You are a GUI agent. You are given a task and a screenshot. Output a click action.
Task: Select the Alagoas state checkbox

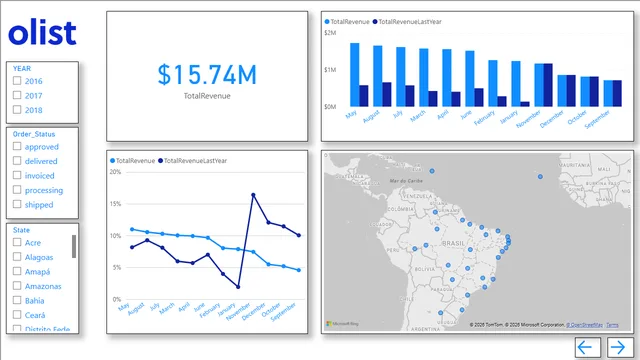pos(17,257)
